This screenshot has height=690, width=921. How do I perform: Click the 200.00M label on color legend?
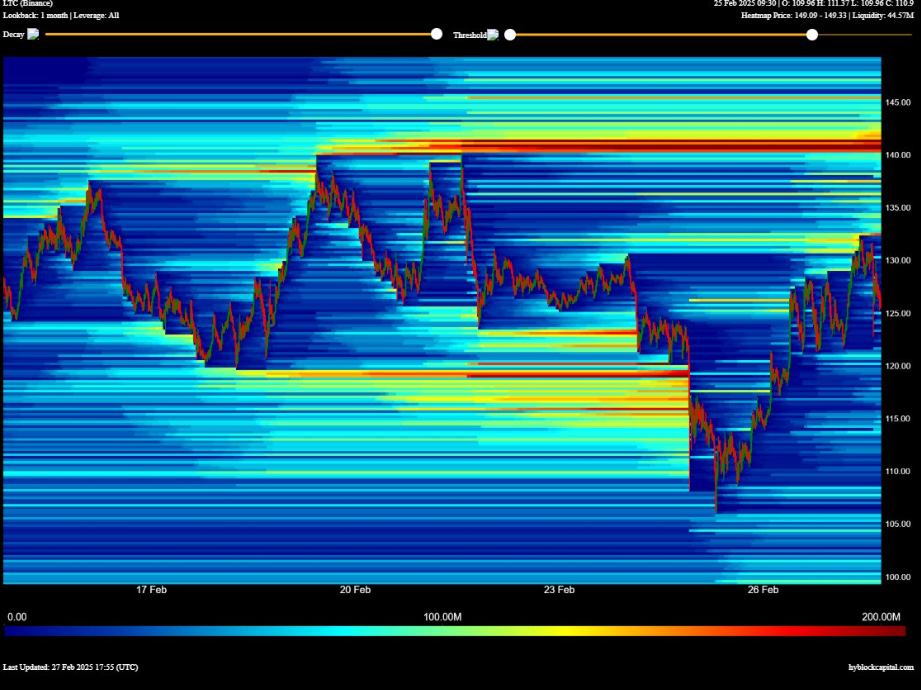881,617
